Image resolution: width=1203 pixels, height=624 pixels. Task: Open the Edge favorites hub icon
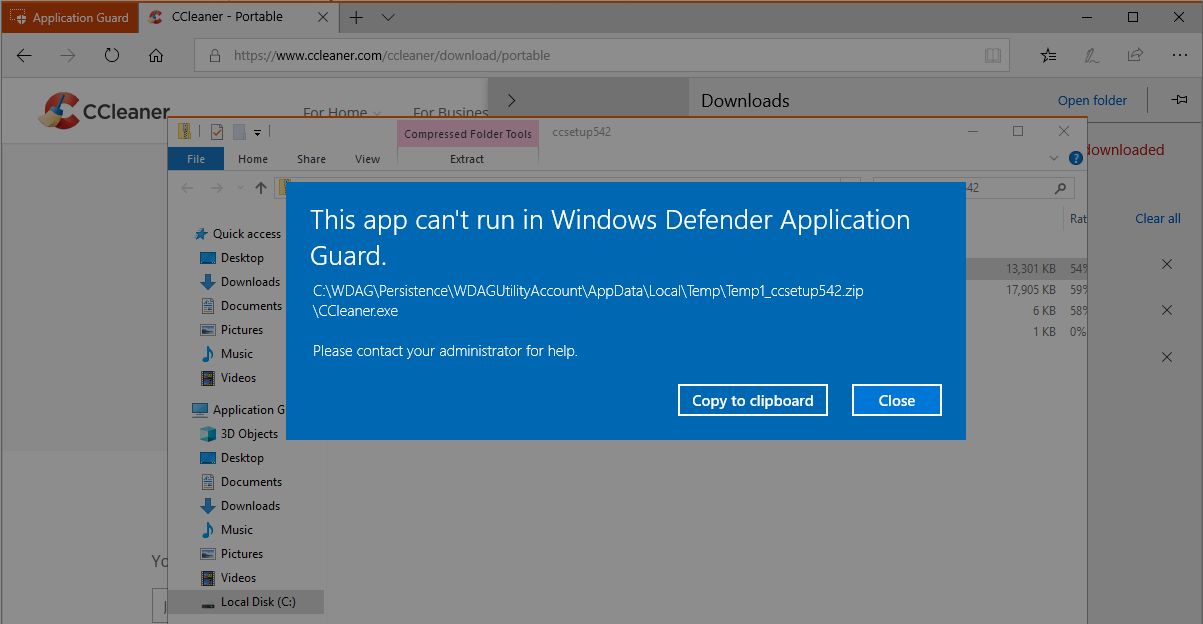click(1048, 56)
